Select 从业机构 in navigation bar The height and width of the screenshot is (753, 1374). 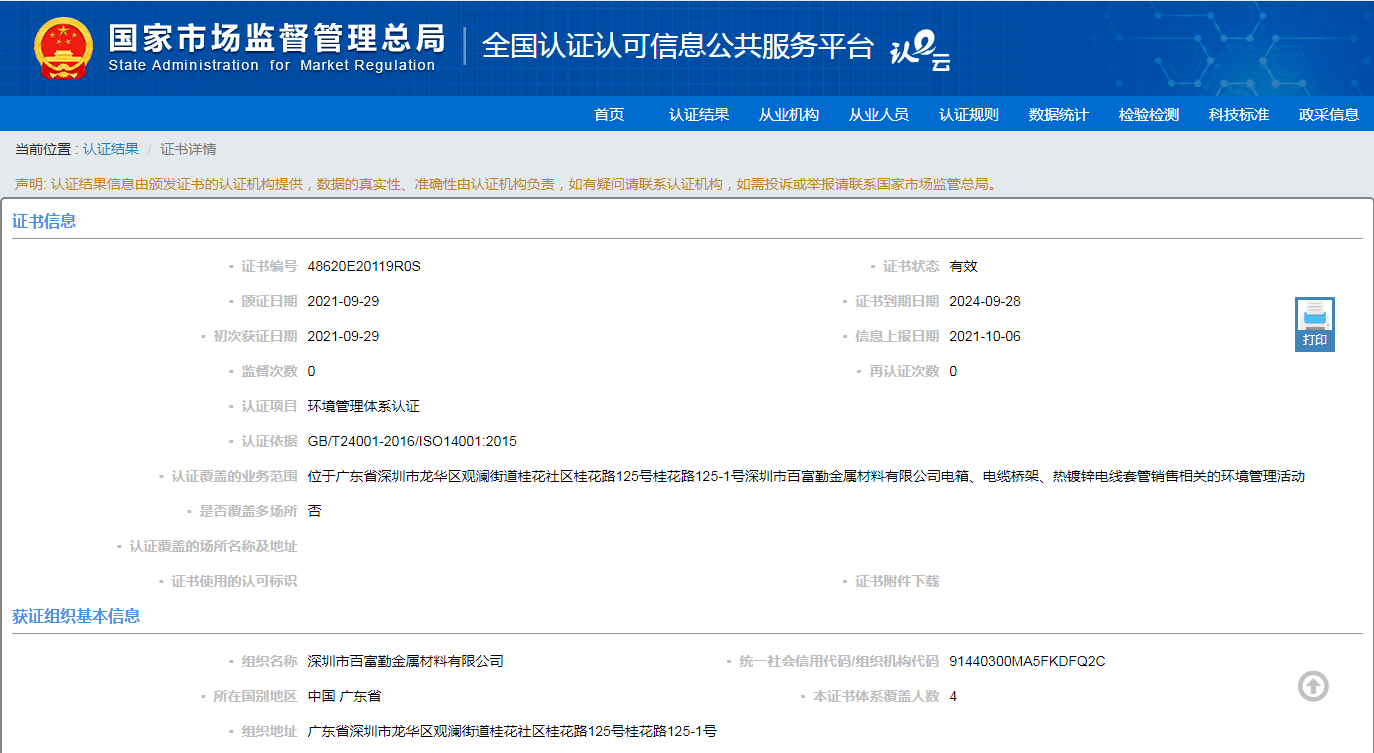[x=789, y=114]
